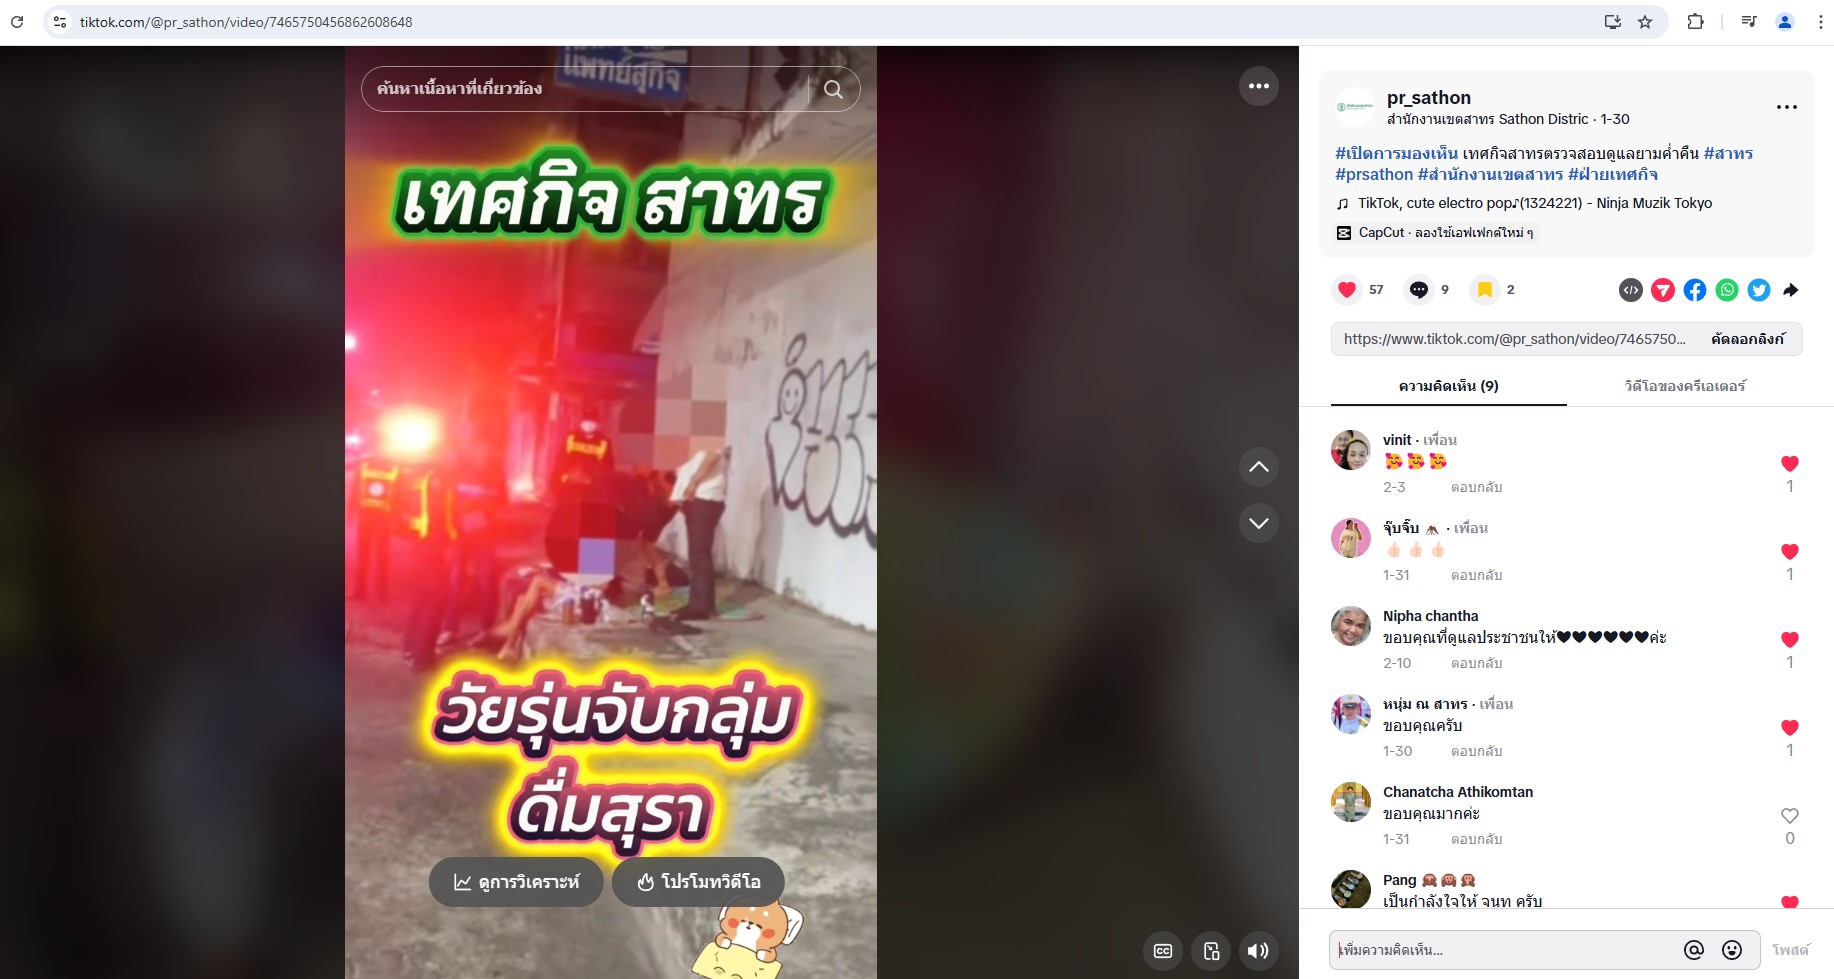This screenshot has height=979, width=1834.
Task: Share the video via WhatsApp
Action: coord(1727,290)
